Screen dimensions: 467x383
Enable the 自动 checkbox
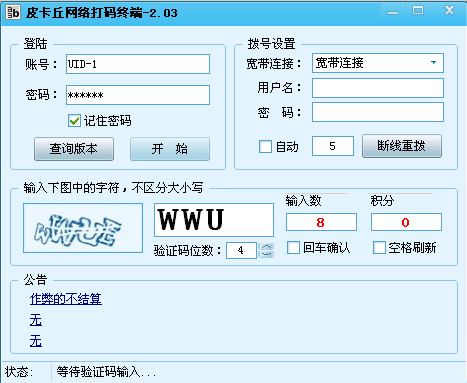pos(265,146)
